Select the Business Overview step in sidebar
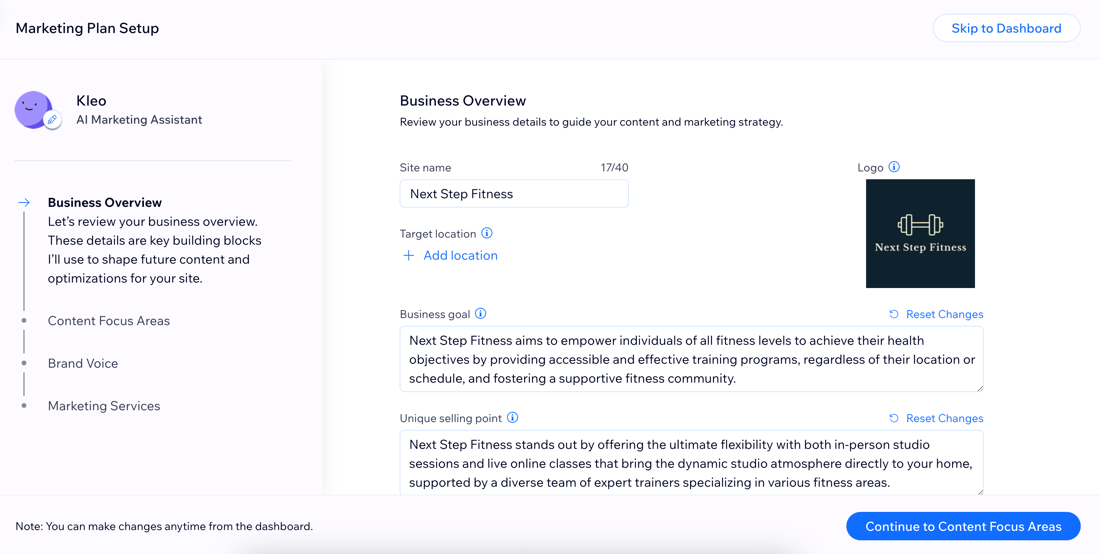Screen dimensions: 1100x554 coord(105,203)
